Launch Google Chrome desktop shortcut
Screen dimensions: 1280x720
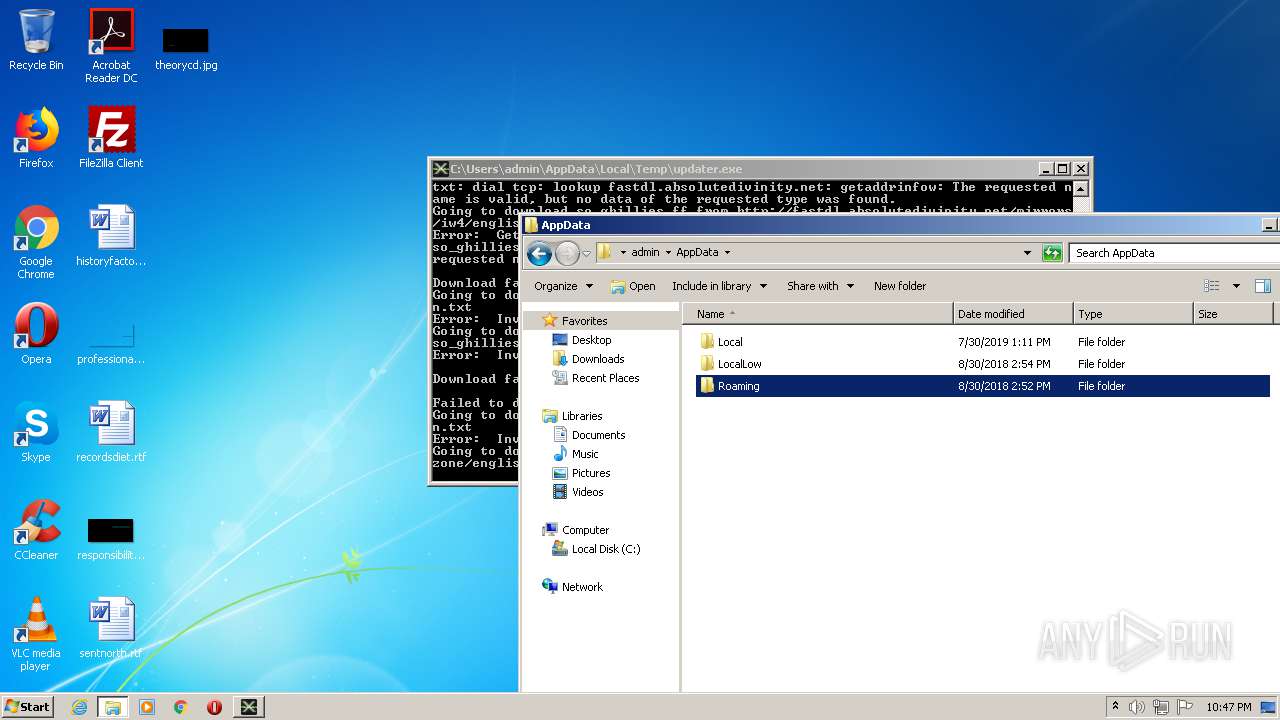coord(36,243)
